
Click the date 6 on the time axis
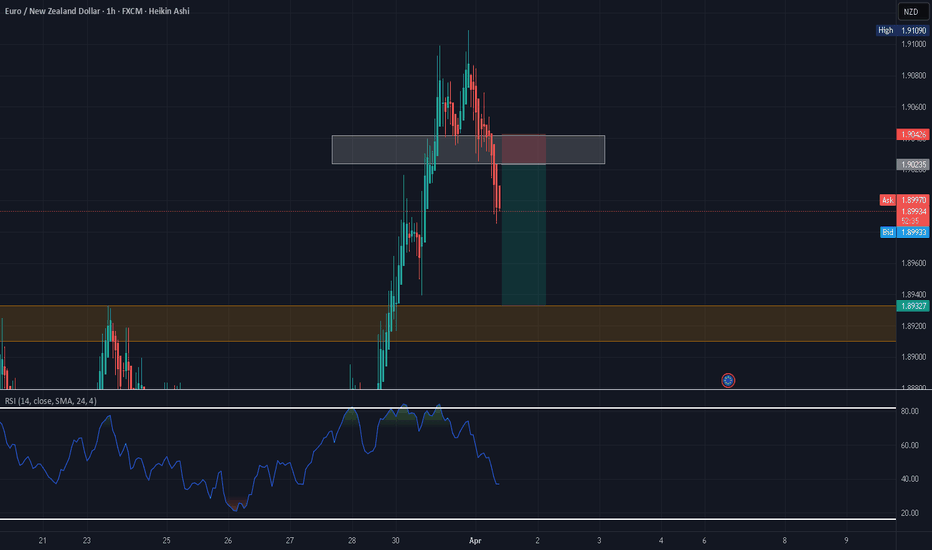click(704, 540)
